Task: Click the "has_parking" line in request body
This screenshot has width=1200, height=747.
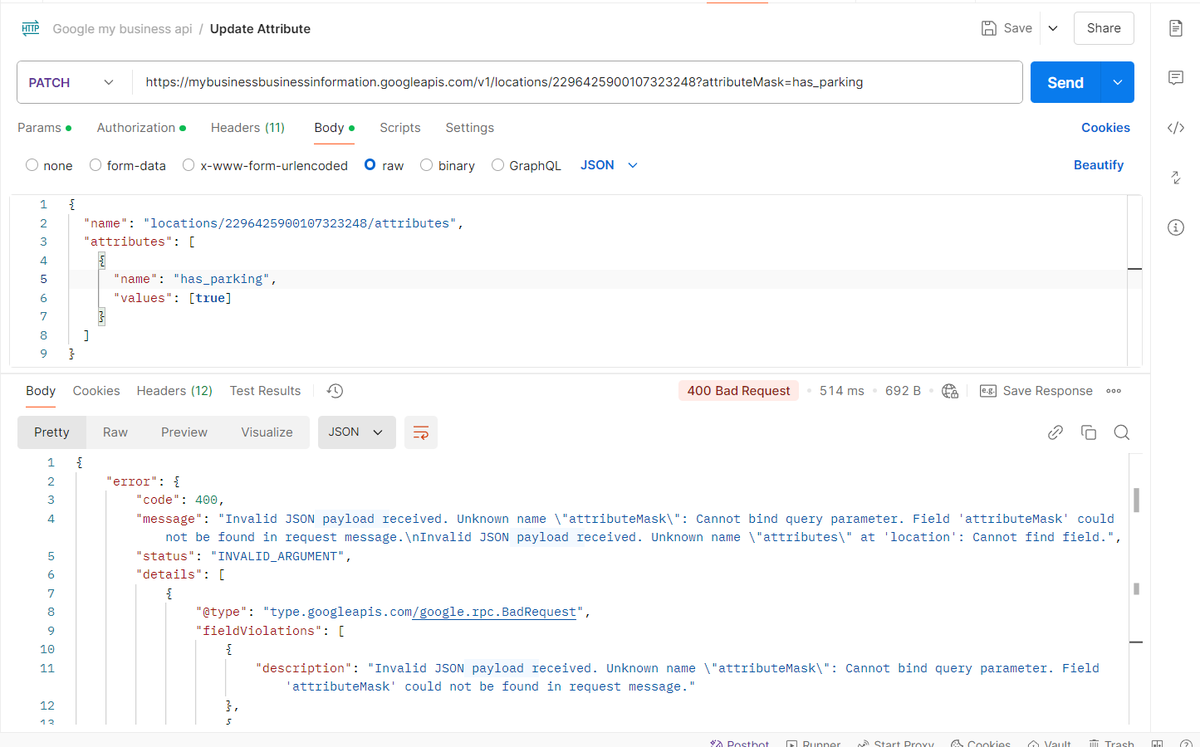Action: pos(195,279)
